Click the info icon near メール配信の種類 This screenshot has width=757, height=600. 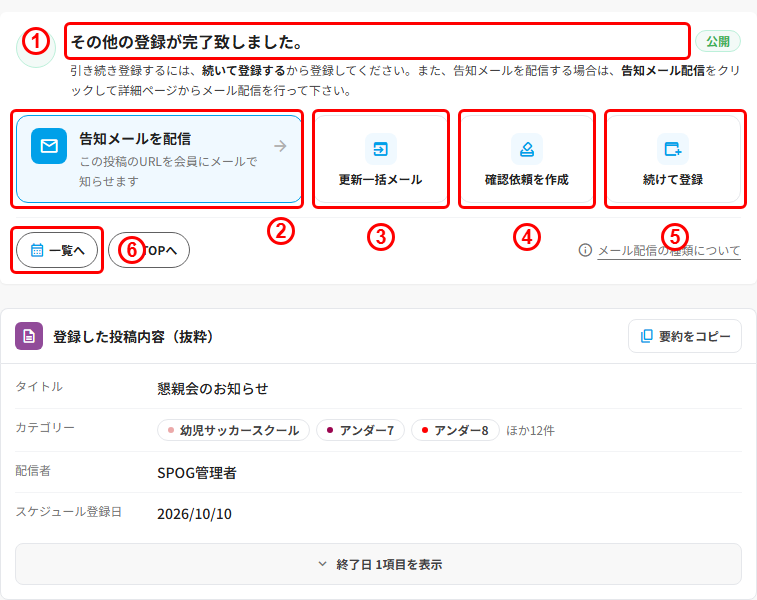point(585,250)
